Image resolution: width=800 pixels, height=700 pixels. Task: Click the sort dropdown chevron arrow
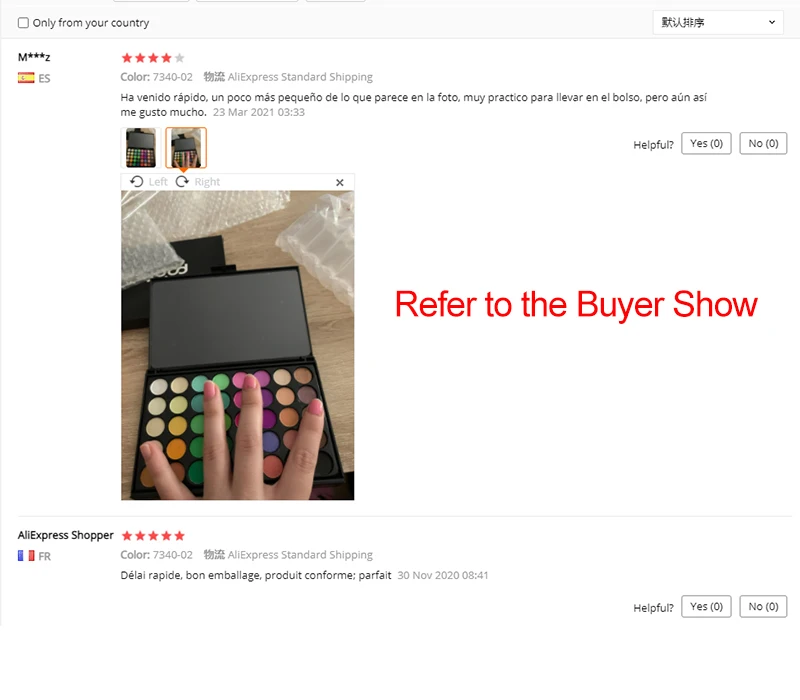point(772,22)
